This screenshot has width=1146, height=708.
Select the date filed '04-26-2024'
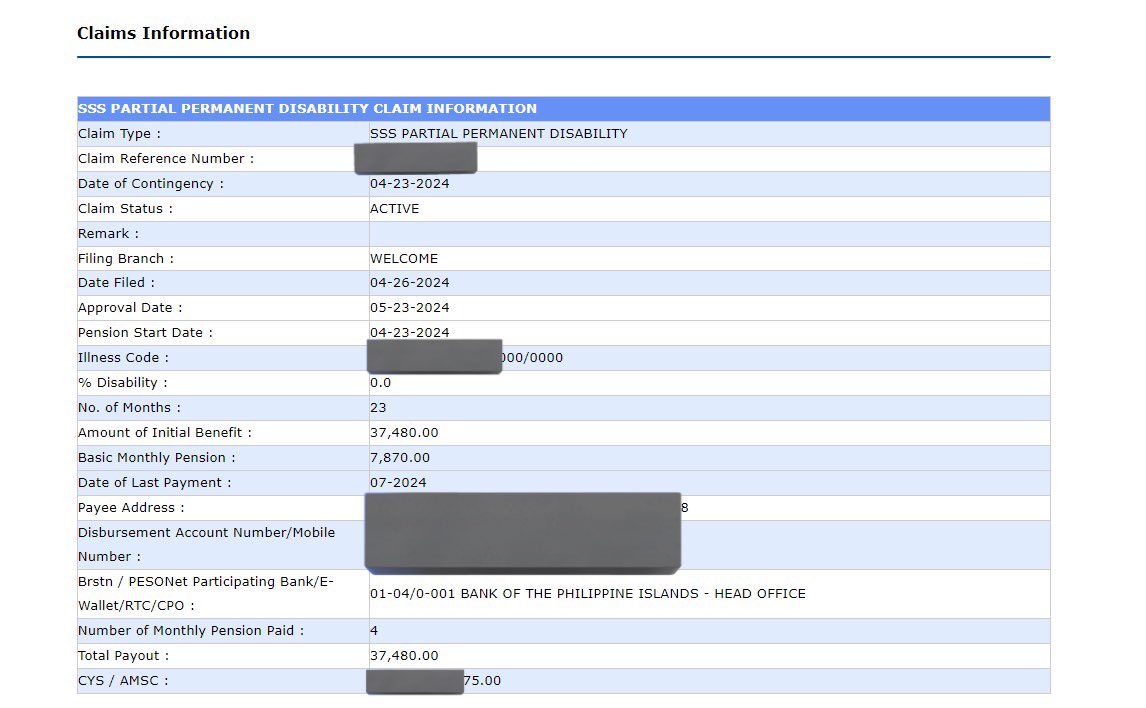click(x=409, y=283)
